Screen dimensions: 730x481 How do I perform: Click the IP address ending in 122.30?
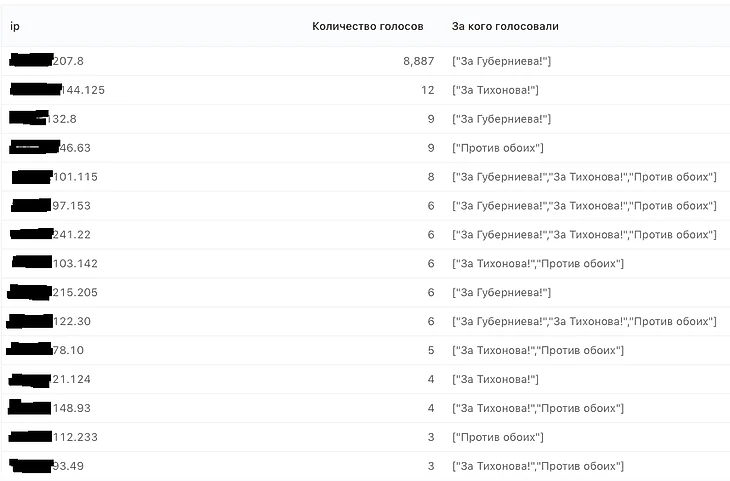pos(71,322)
